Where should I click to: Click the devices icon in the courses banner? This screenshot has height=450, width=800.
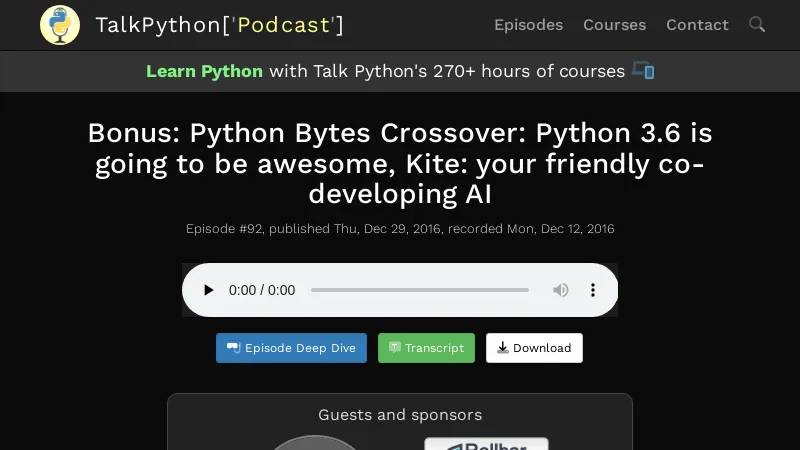pos(643,71)
